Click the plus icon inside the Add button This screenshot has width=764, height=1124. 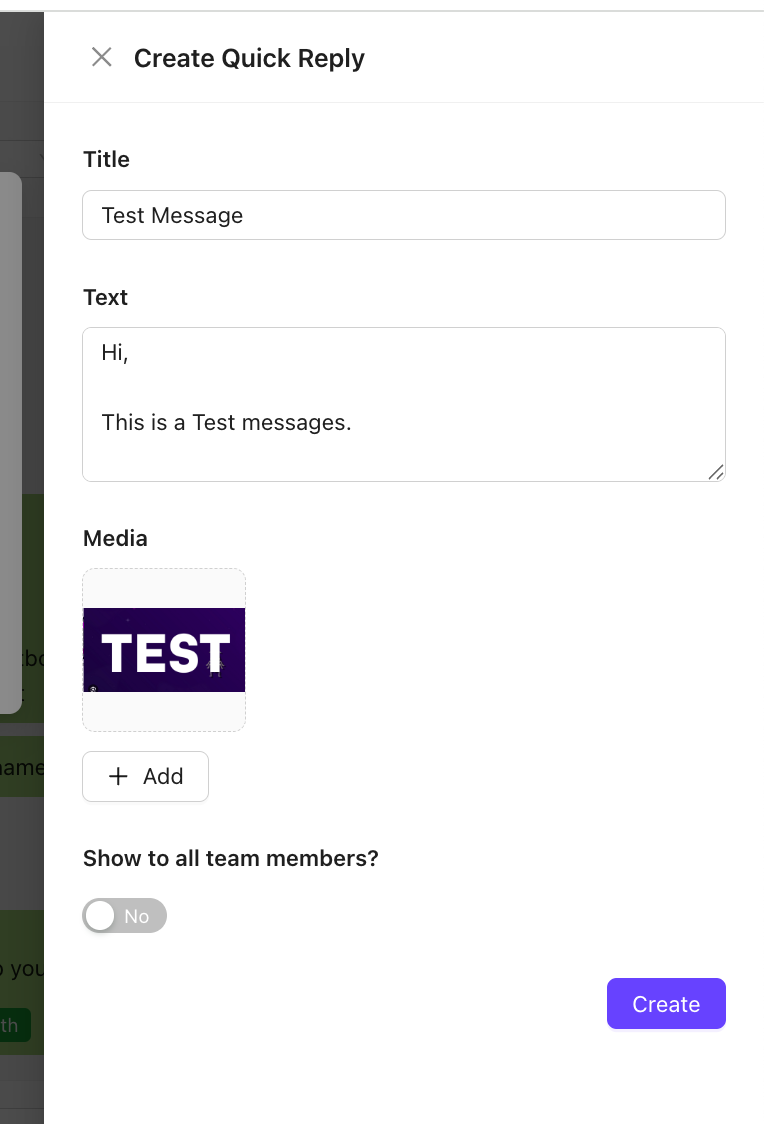coord(118,776)
